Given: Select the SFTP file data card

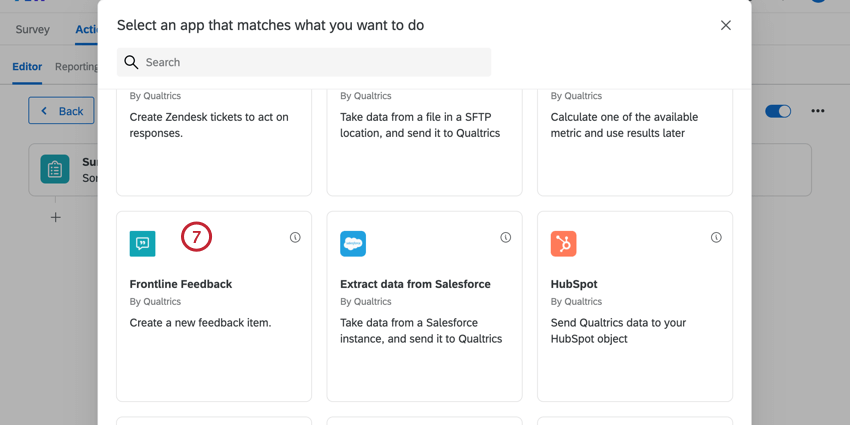Looking at the screenshot, I should point(424,142).
